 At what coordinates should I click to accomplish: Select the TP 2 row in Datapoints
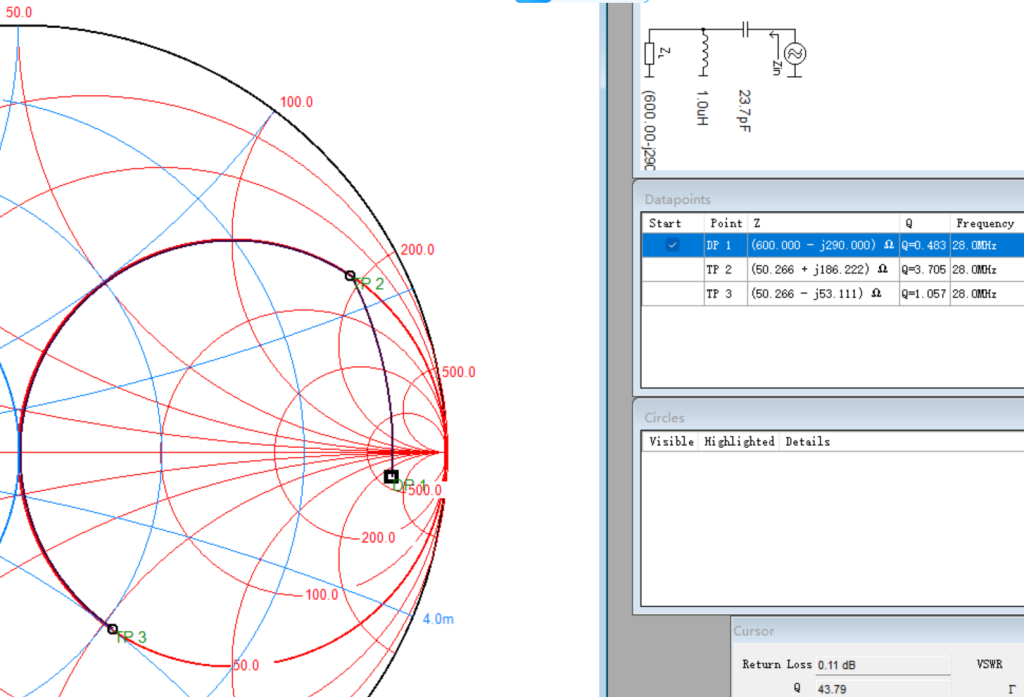click(833, 269)
